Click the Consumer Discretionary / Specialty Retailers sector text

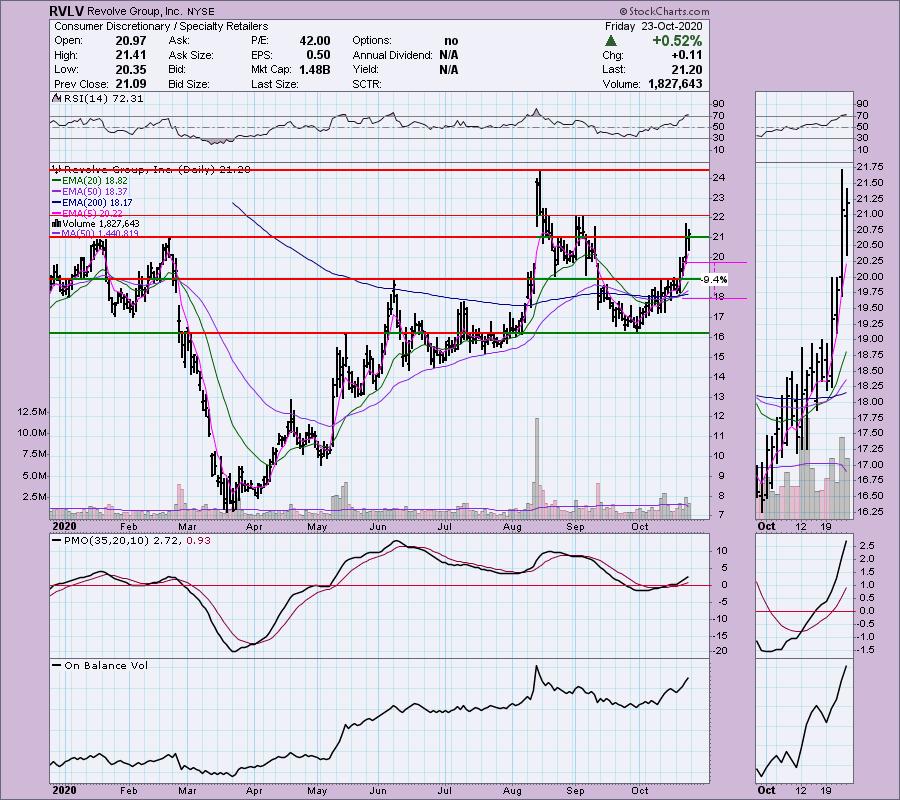[161, 26]
